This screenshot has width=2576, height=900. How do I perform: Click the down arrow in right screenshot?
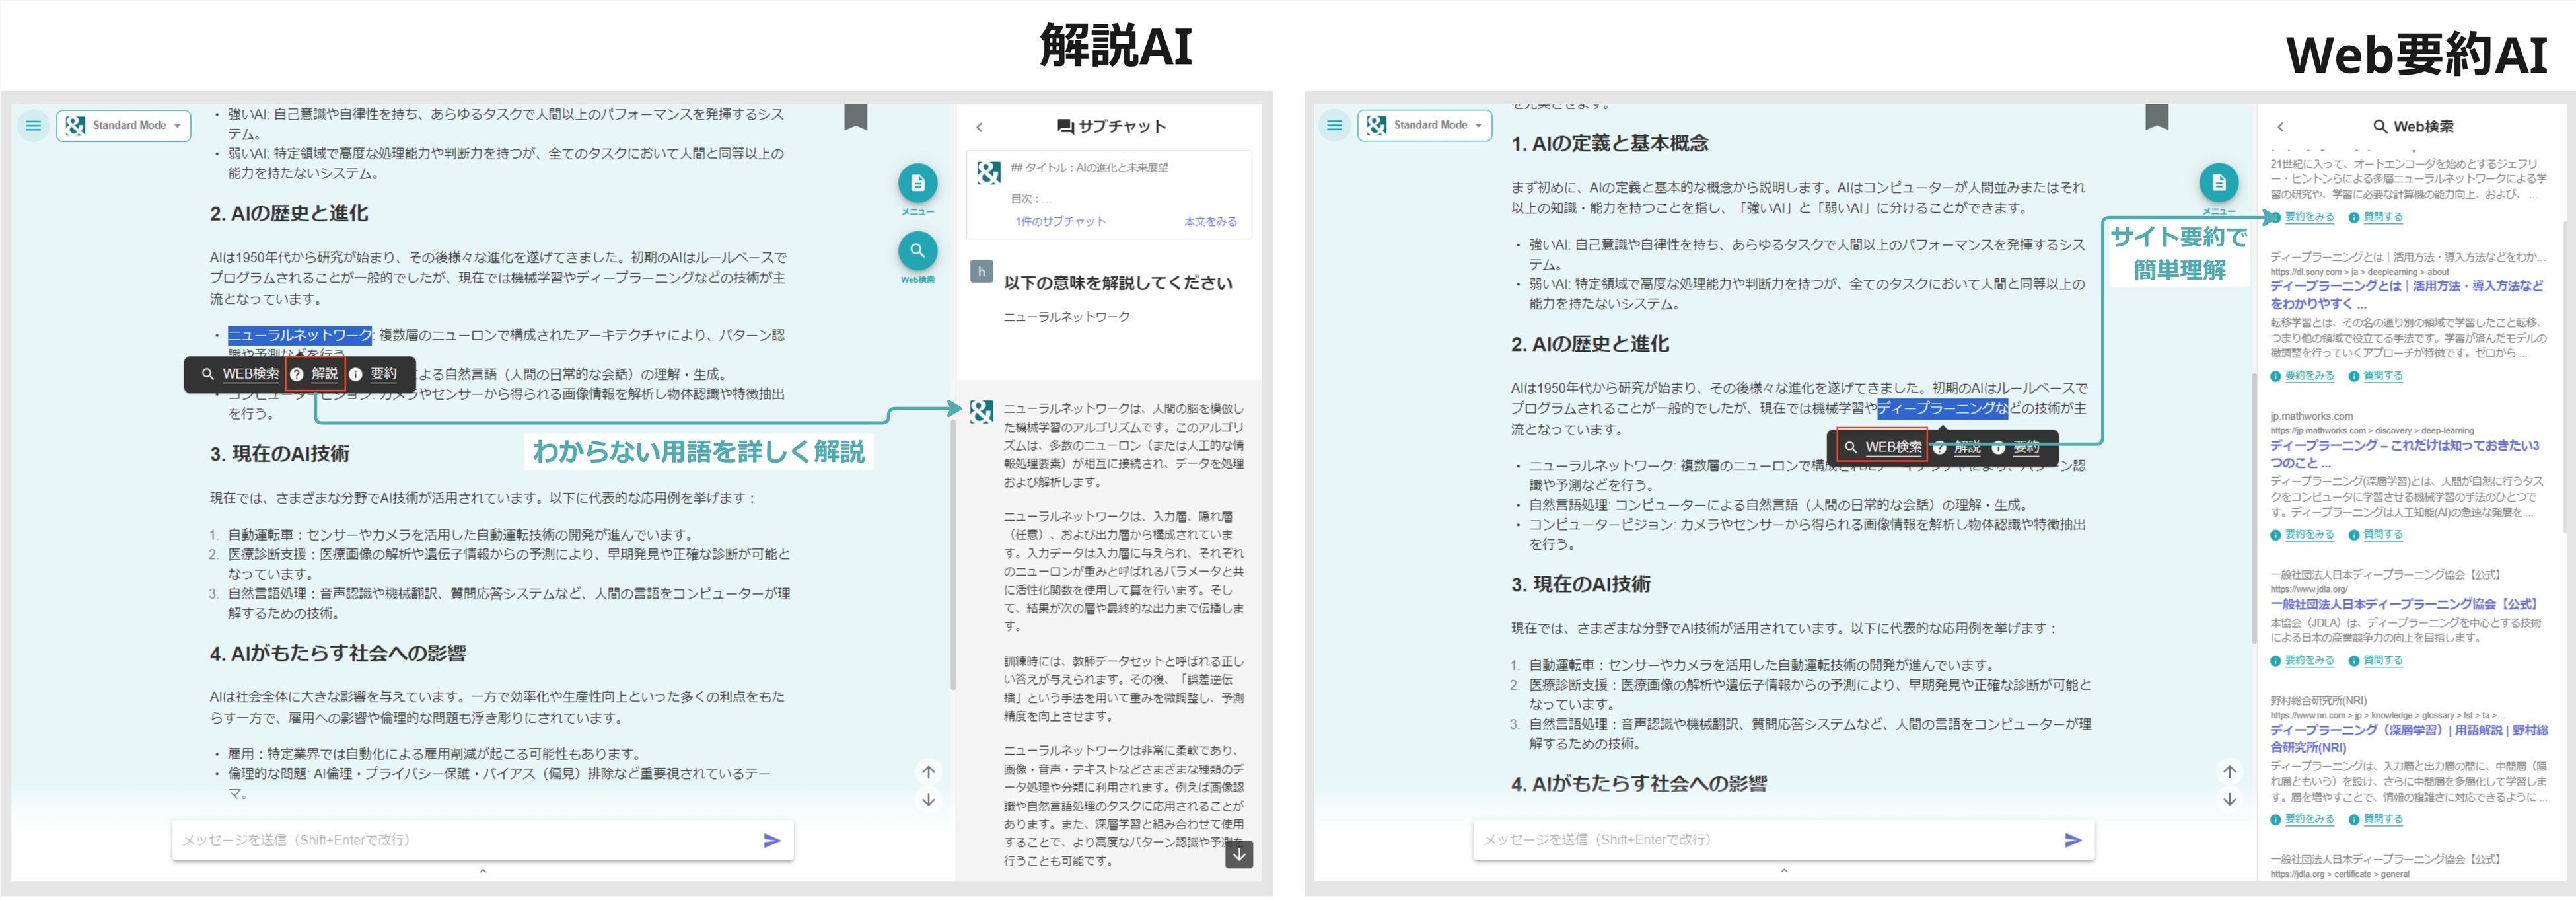pos(2229,800)
